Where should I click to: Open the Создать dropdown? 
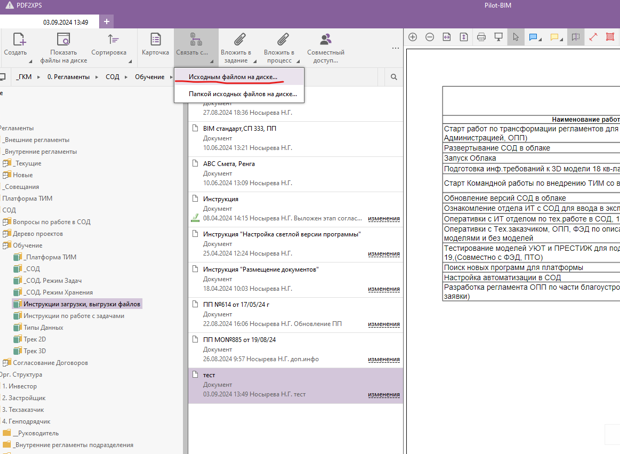pyautogui.click(x=16, y=45)
